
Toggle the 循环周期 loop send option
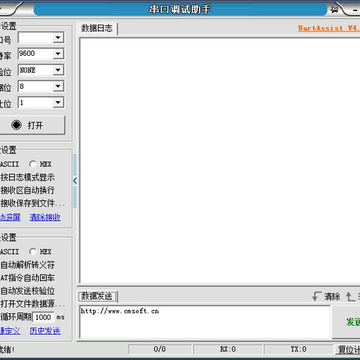[16, 317]
